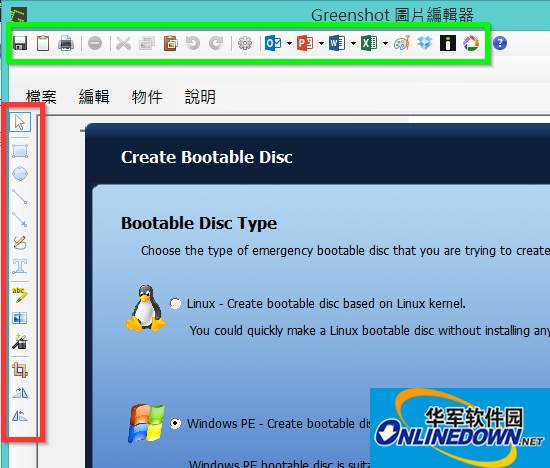550x468 pixels.
Task: Click the Delete (minus circle) icon
Action: (95, 43)
